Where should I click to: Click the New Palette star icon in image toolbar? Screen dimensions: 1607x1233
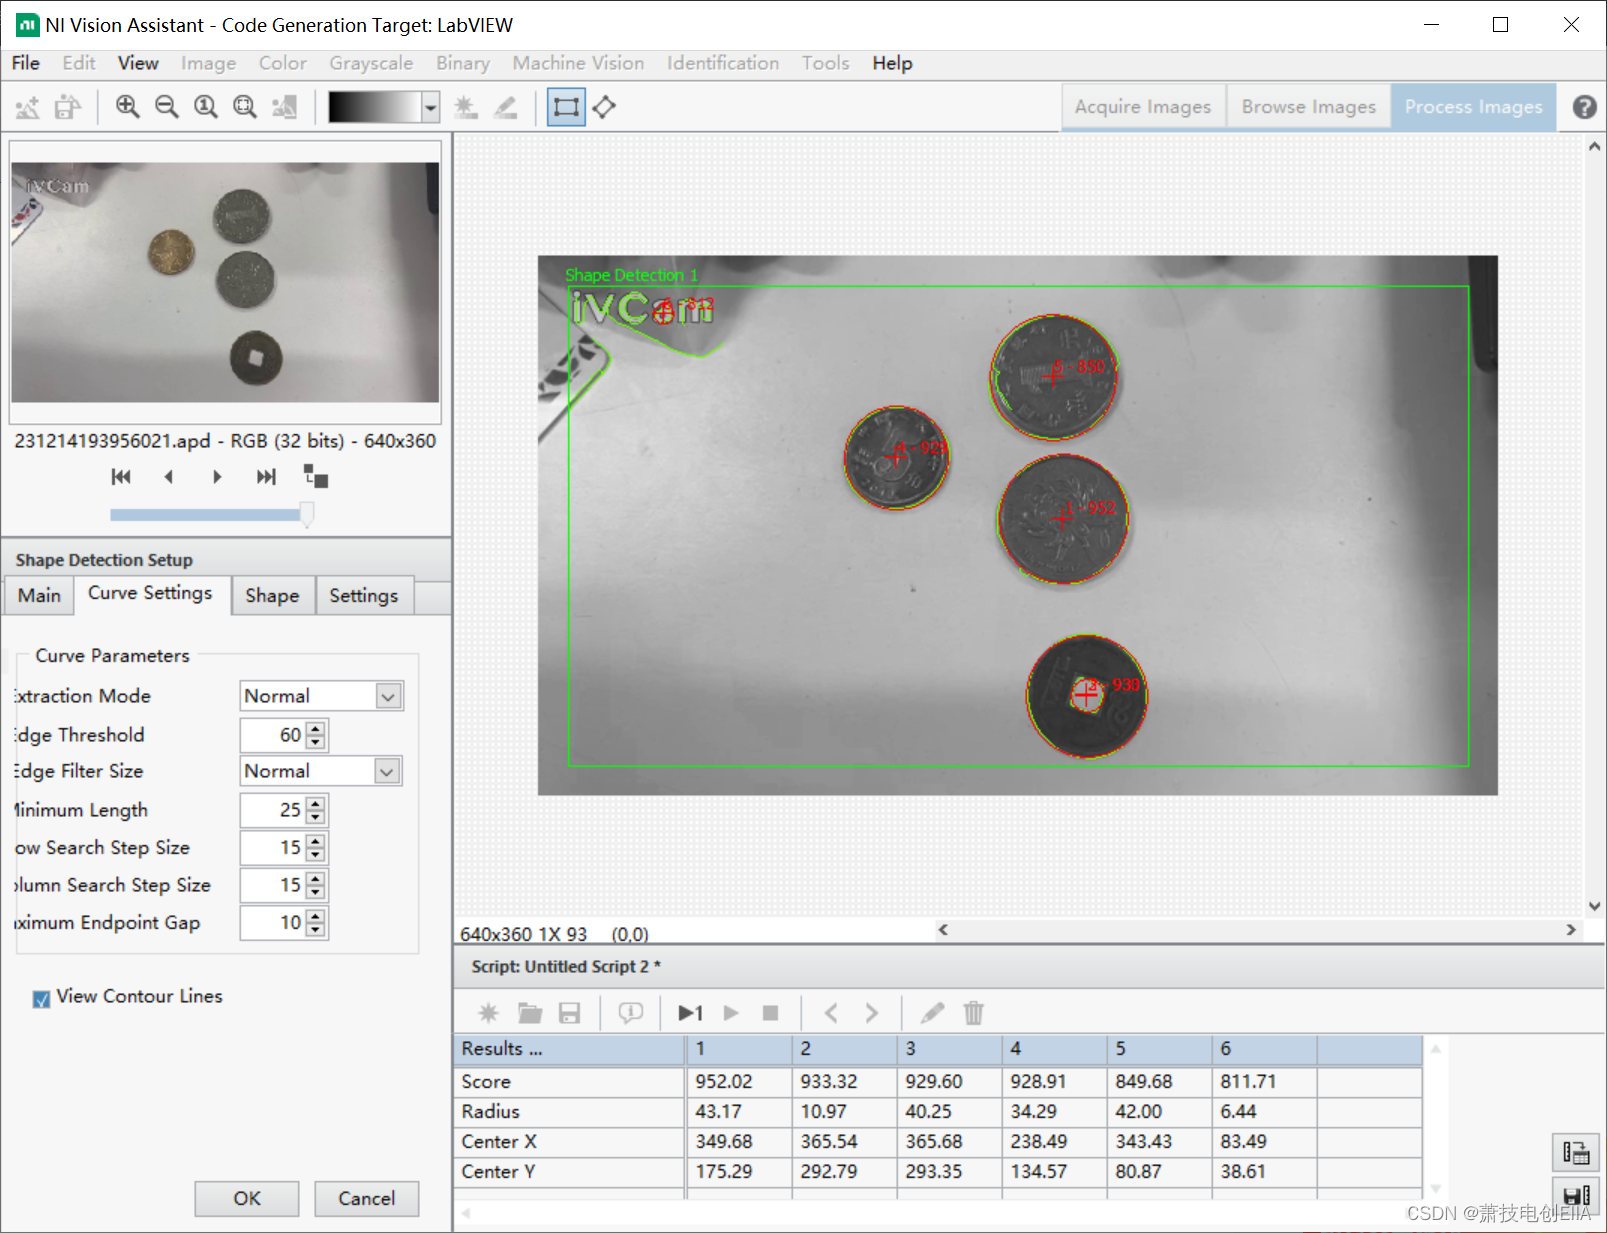tap(466, 107)
